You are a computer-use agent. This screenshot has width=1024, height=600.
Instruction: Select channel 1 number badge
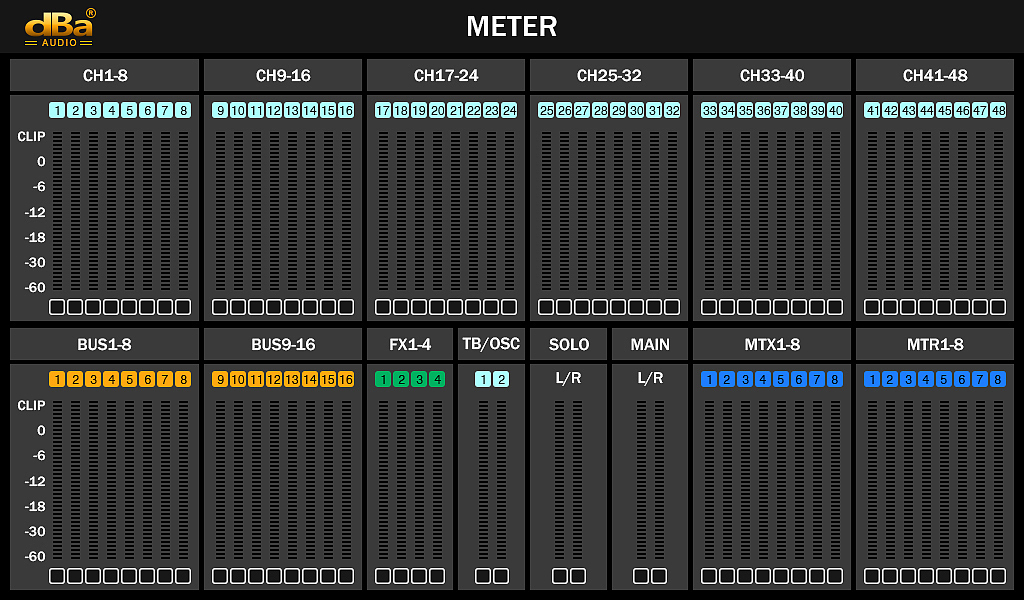coord(57,111)
